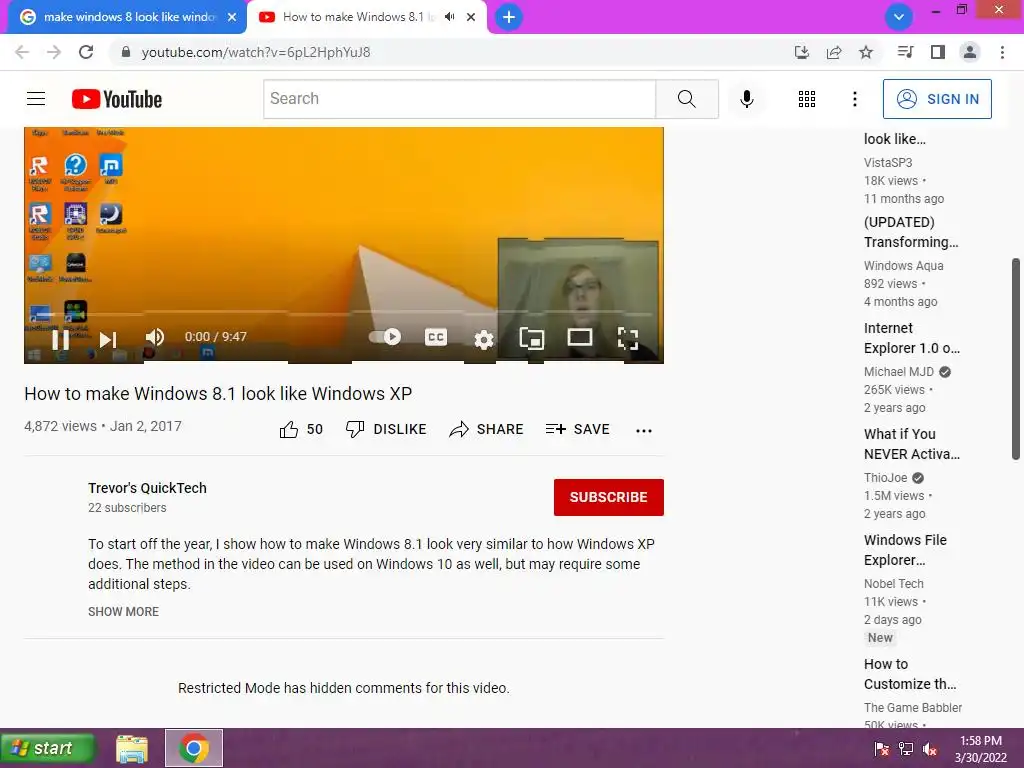Click the Chrome taskbar icon
The width and height of the screenshot is (1024, 768).
193,748
